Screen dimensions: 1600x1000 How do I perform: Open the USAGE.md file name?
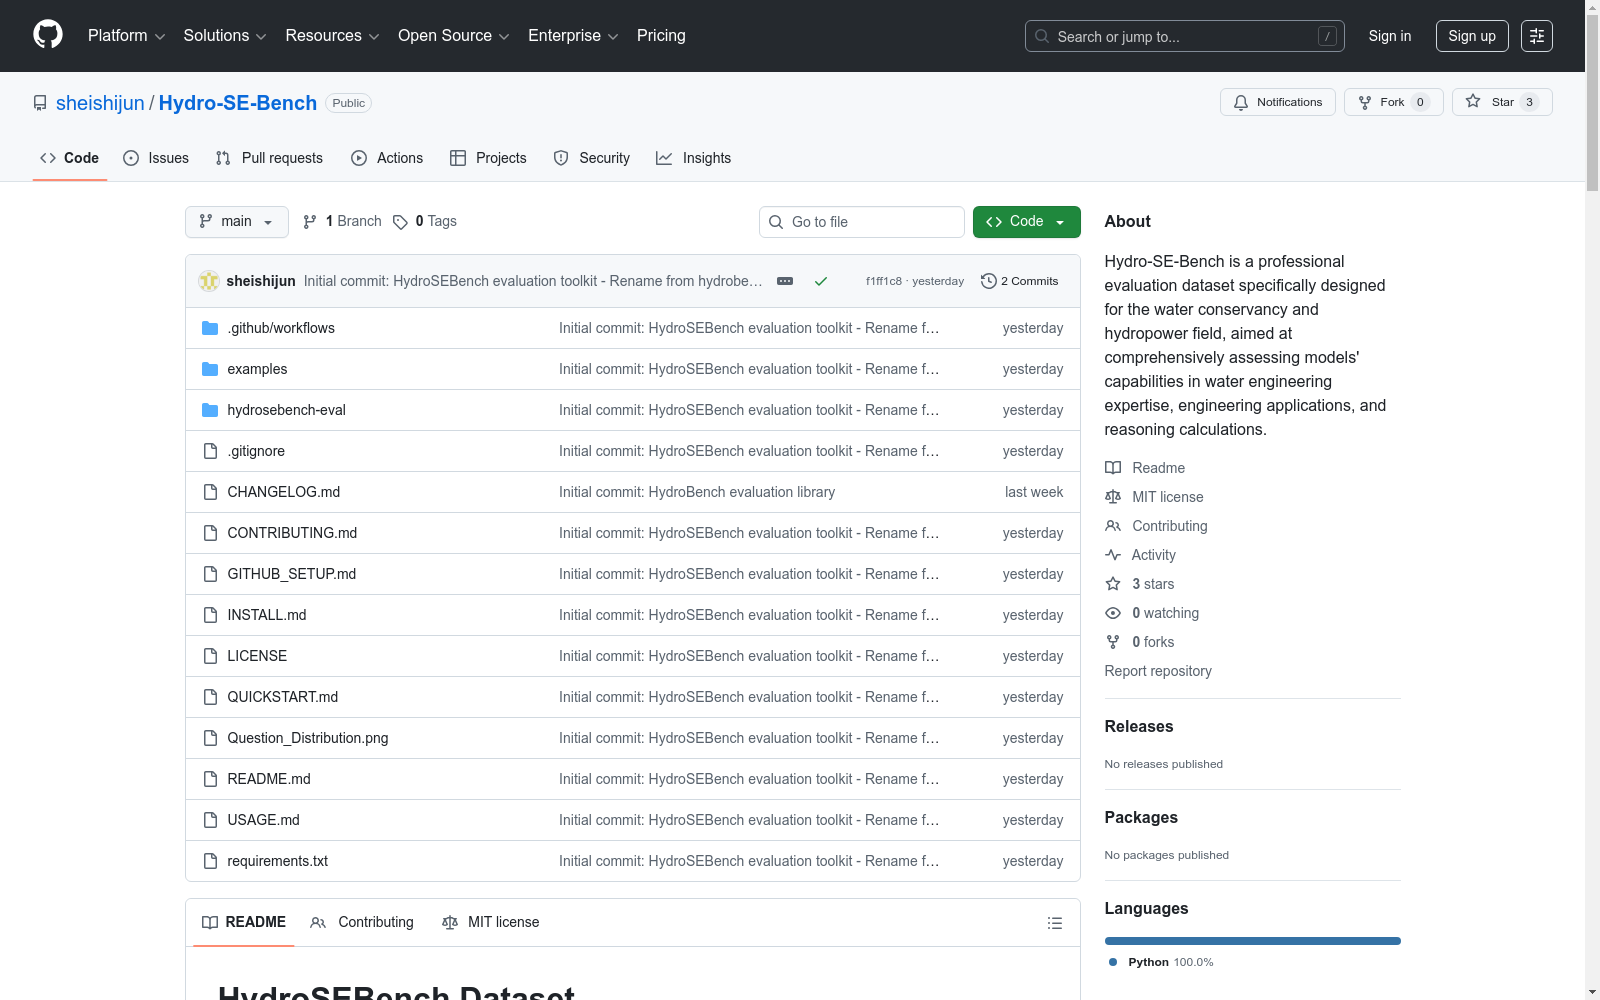coord(264,820)
